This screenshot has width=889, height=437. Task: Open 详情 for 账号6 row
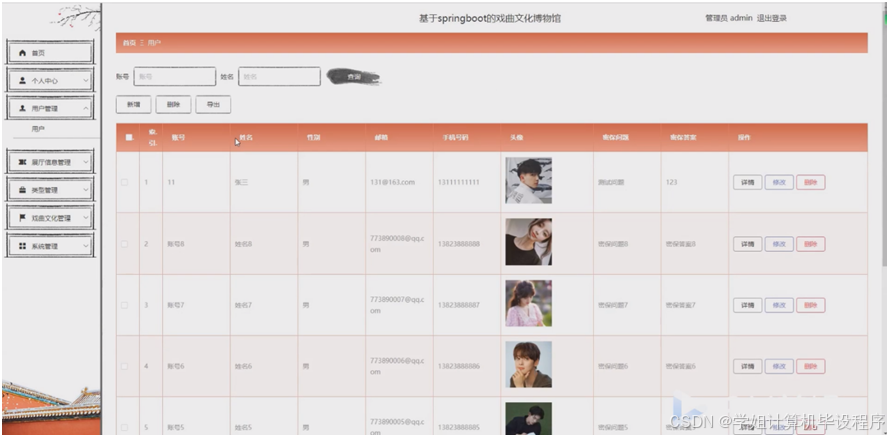747,367
